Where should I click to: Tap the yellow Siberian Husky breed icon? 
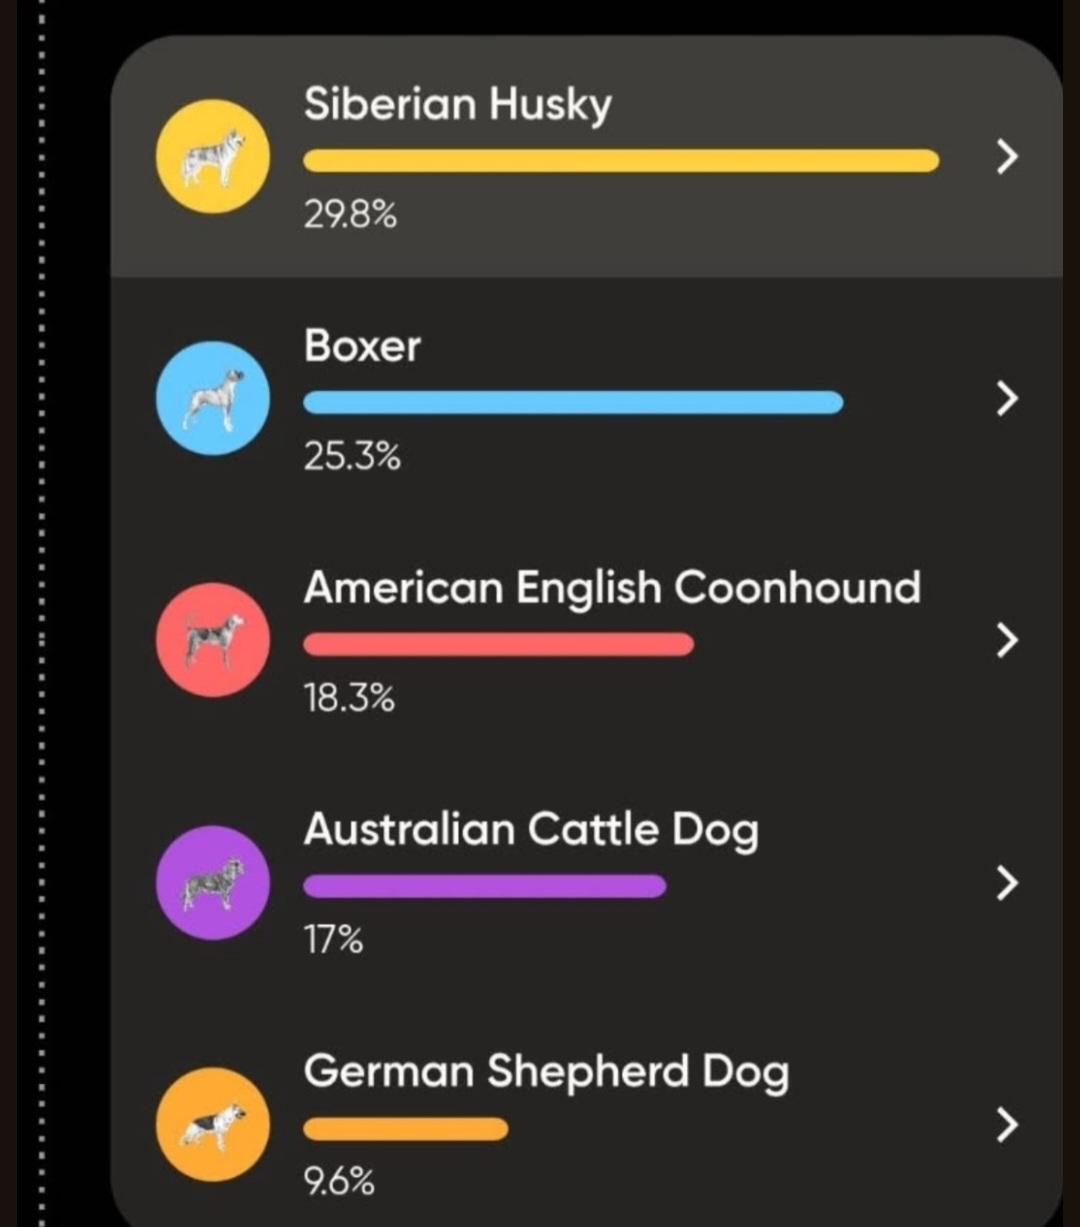pos(212,156)
